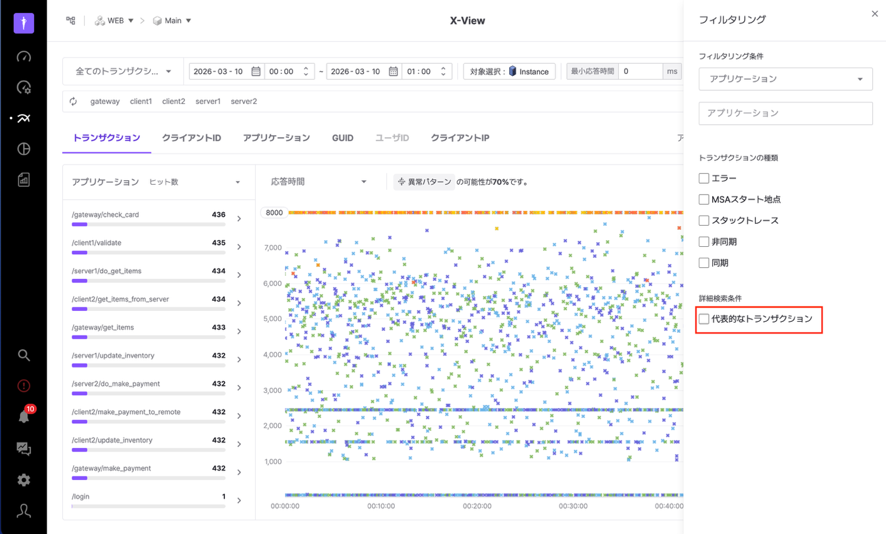Open the settings gear in sidebar
886x534 pixels.
[x=24, y=480]
